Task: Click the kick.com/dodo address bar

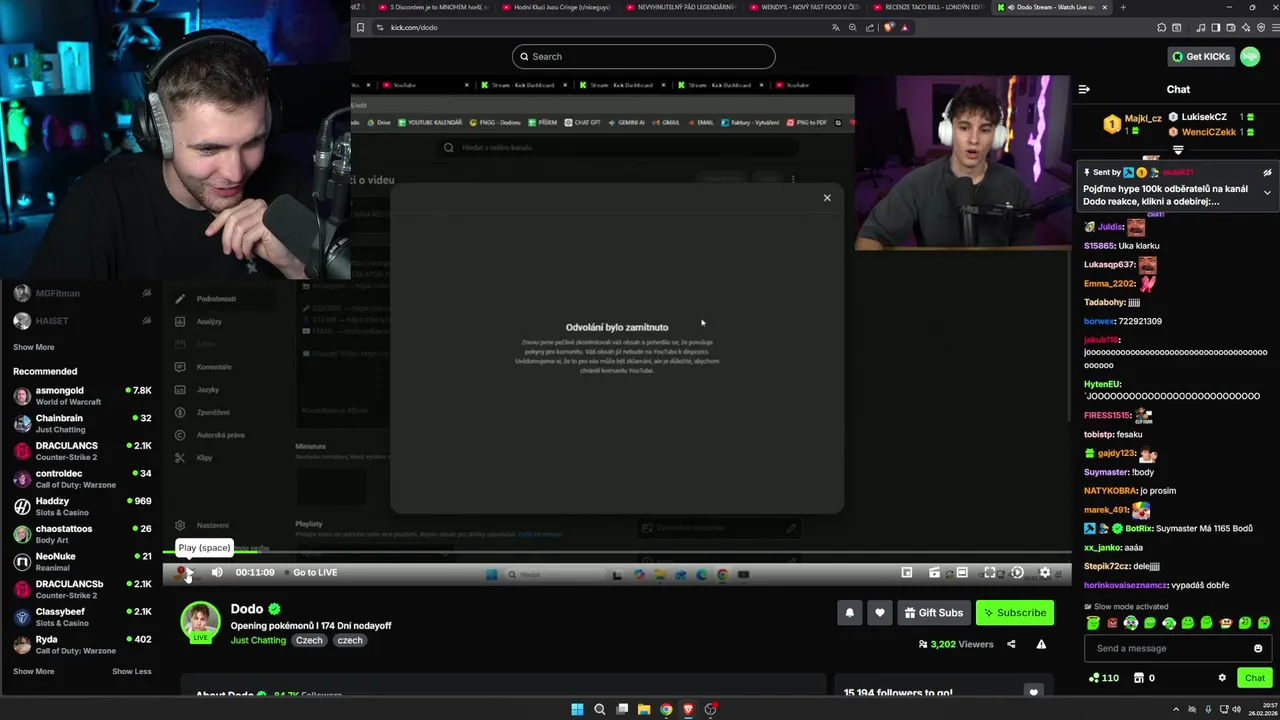Action: coord(600,28)
